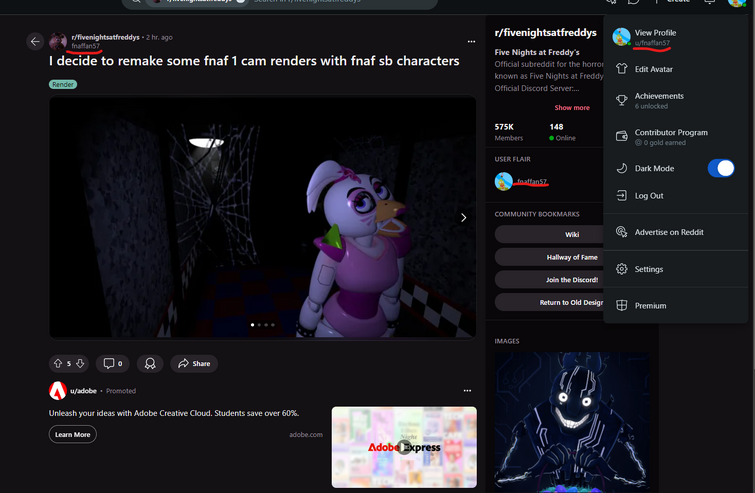Select Advertise on Reddit menu item
Viewport: 755px width, 493px height.
click(x=675, y=232)
